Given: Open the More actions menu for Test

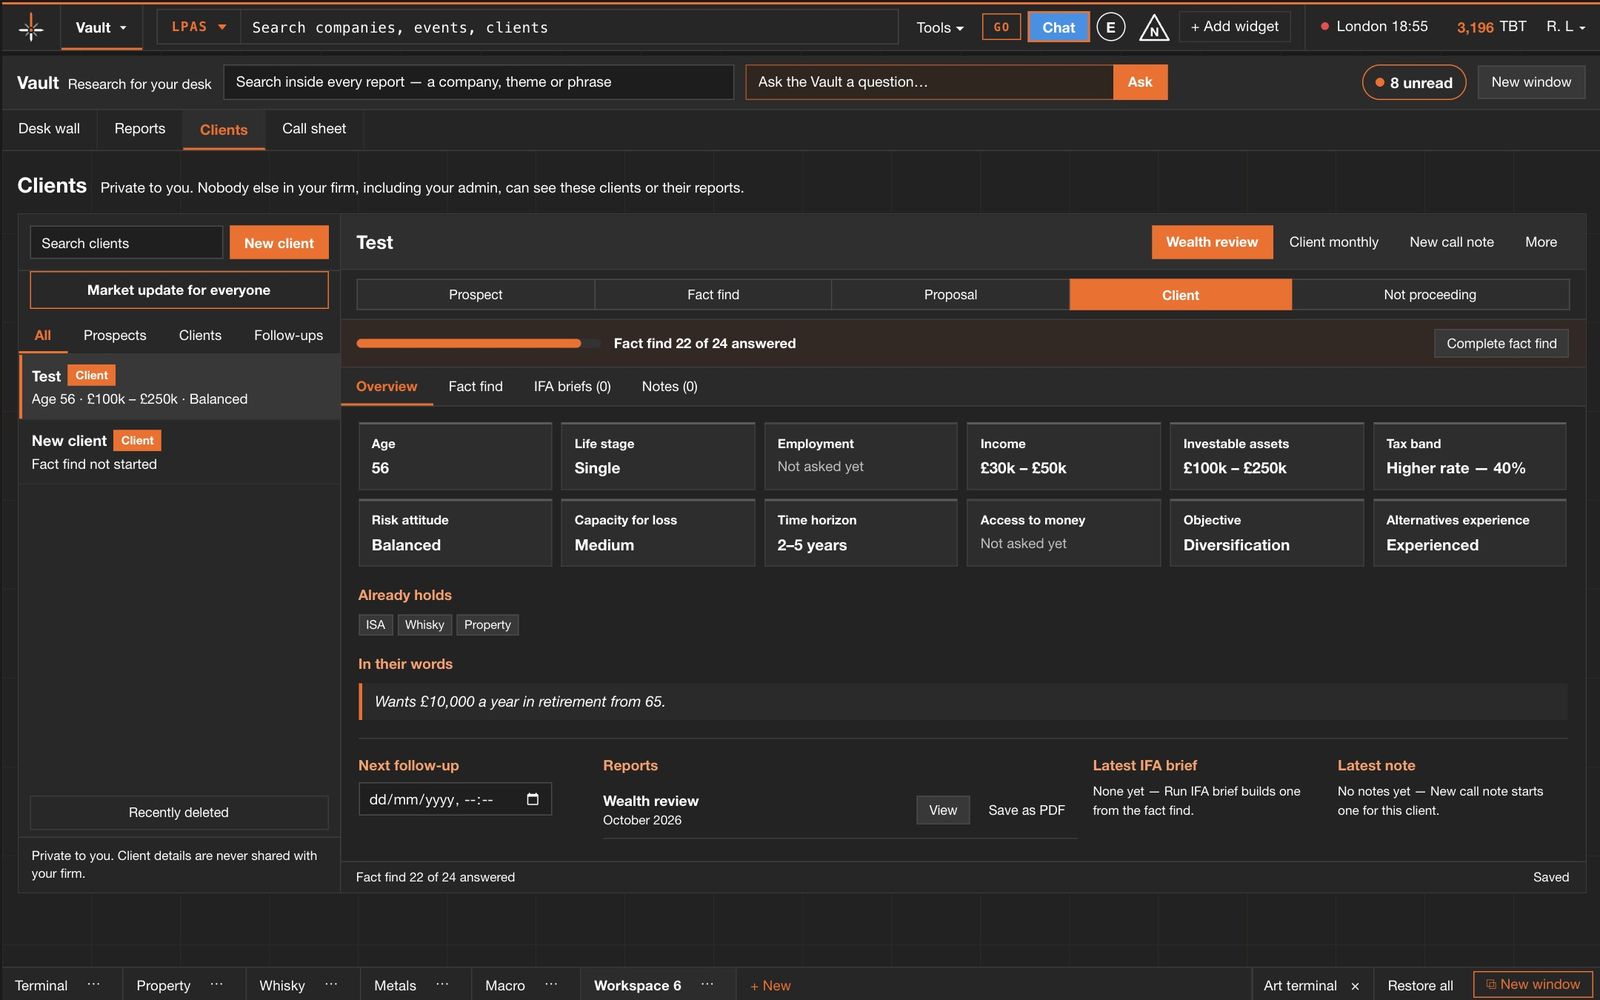Looking at the screenshot, I should [1541, 242].
